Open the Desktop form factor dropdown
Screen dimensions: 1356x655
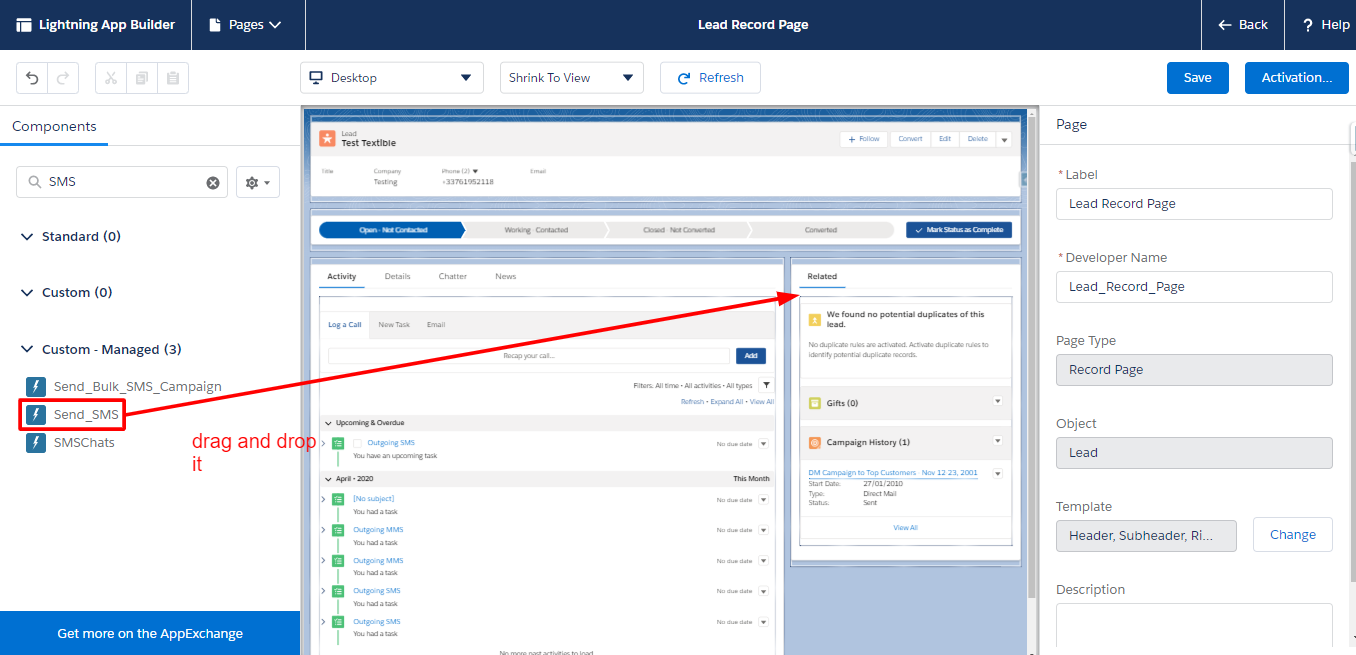click(x=392, y=78)
